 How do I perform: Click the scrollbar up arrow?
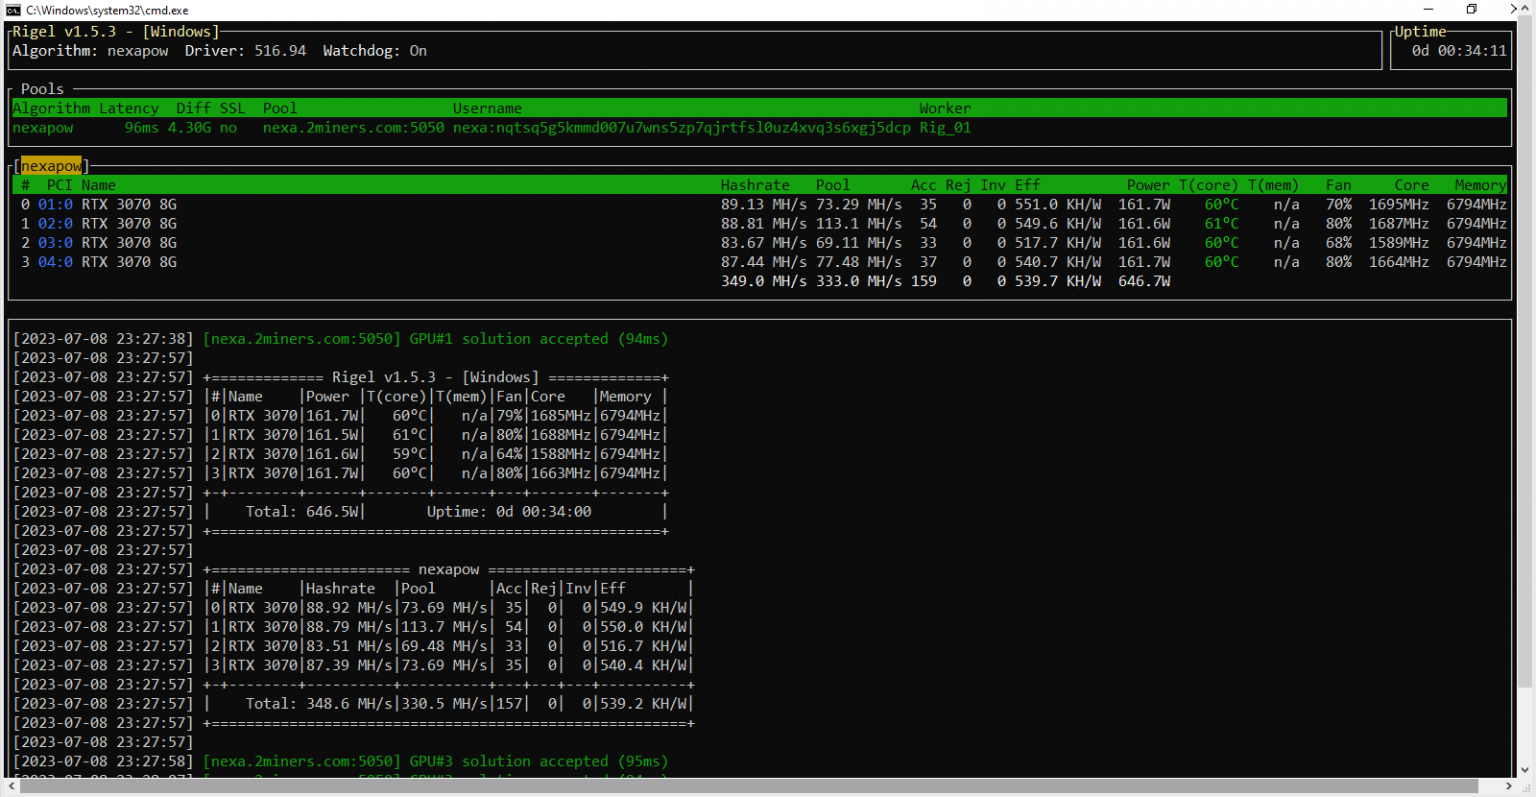pos(1527,9)
